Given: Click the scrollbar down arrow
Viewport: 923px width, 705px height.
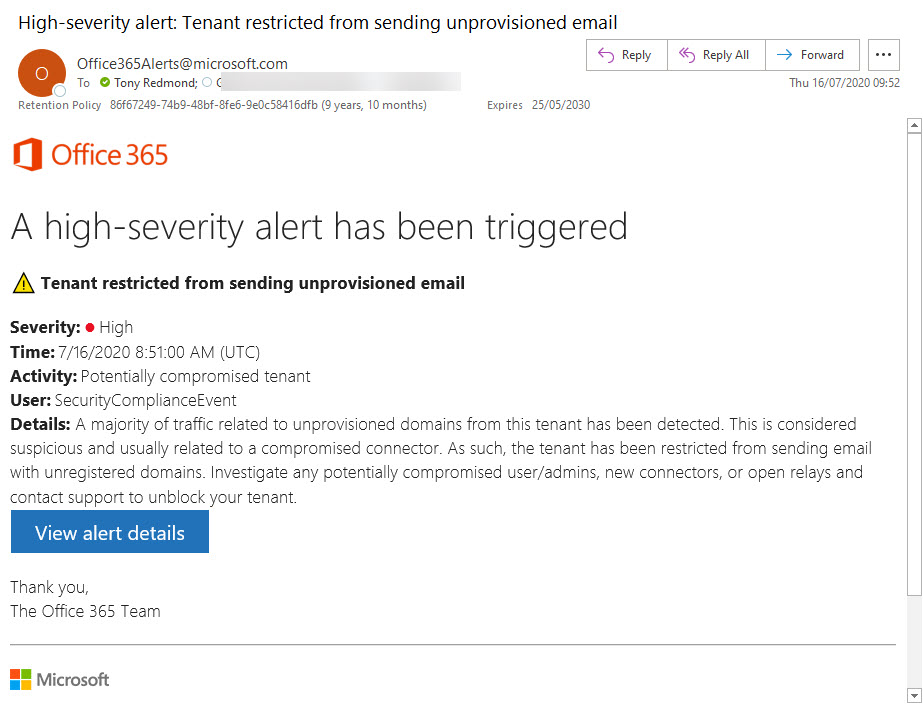Looking at the screenshot, I should coord(913,695).
